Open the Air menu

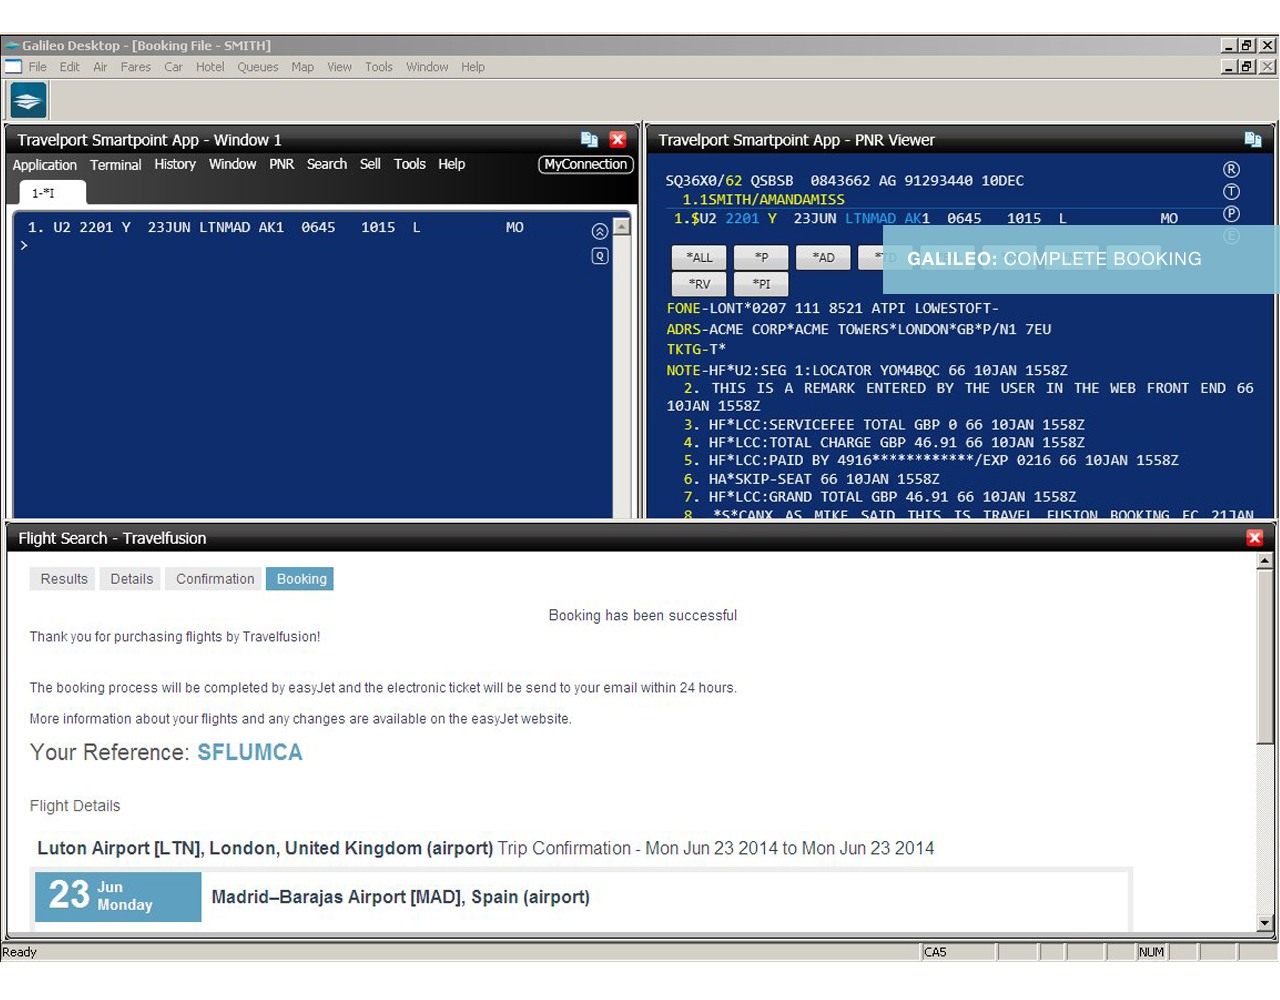100,67
